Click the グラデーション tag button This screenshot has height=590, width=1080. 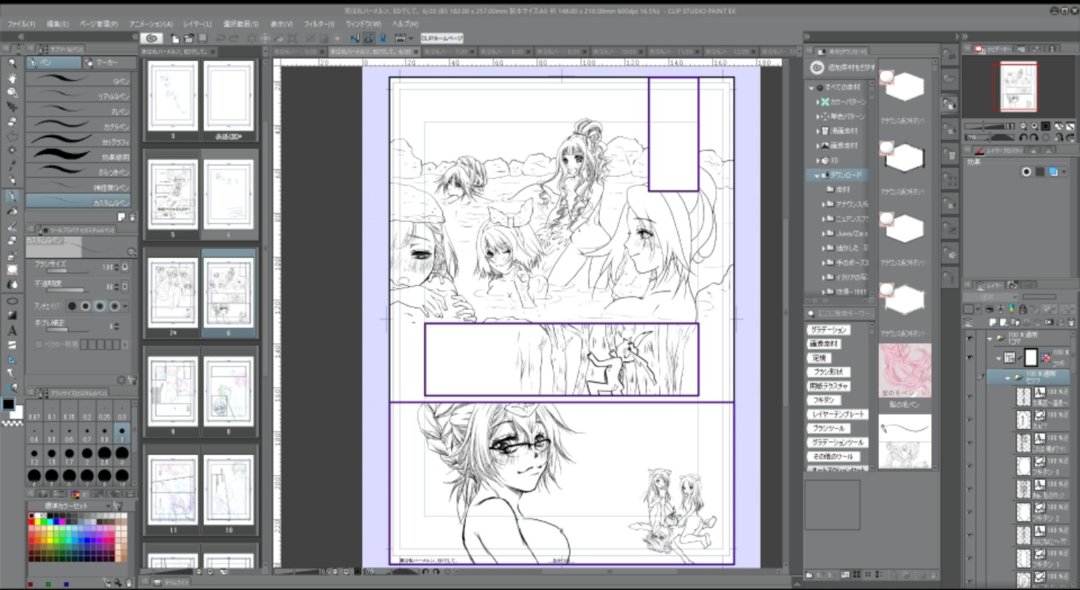[829, 330]
